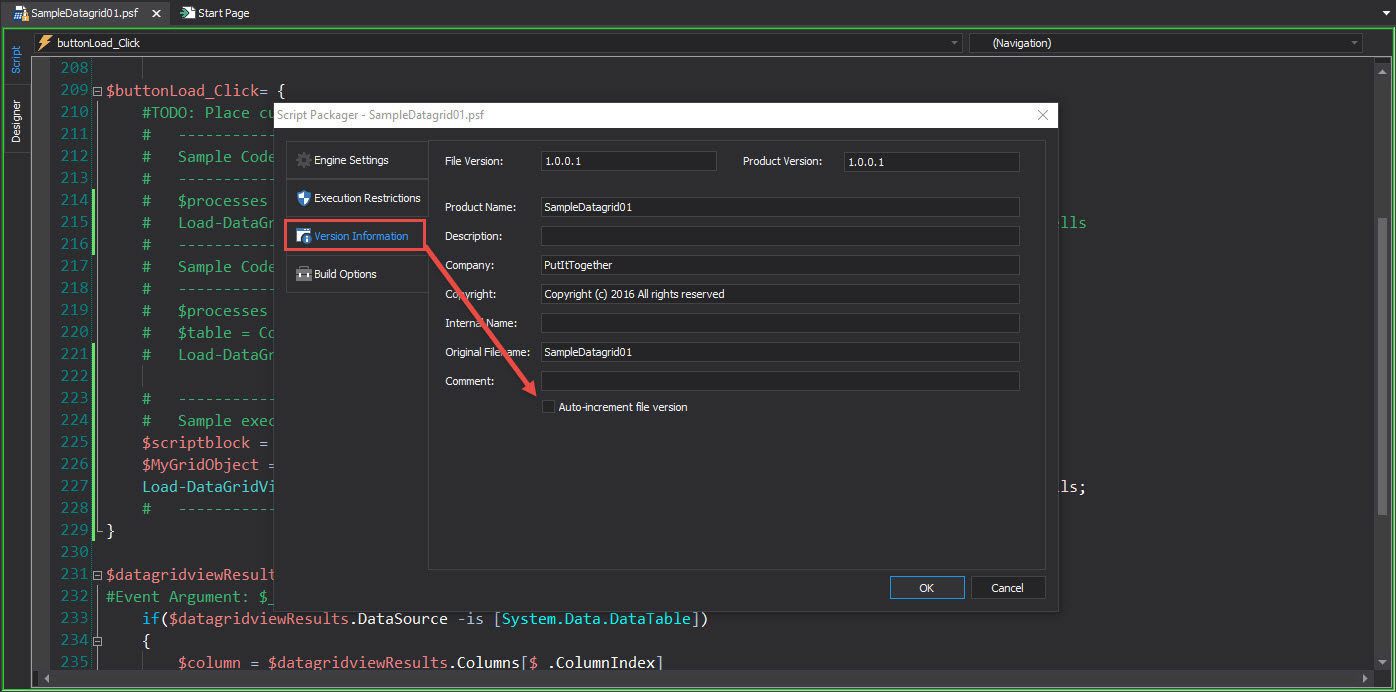1396x692 pixels.
Task: Click the SampleDatagrid01.psf file icon
Action: (20, 13)
